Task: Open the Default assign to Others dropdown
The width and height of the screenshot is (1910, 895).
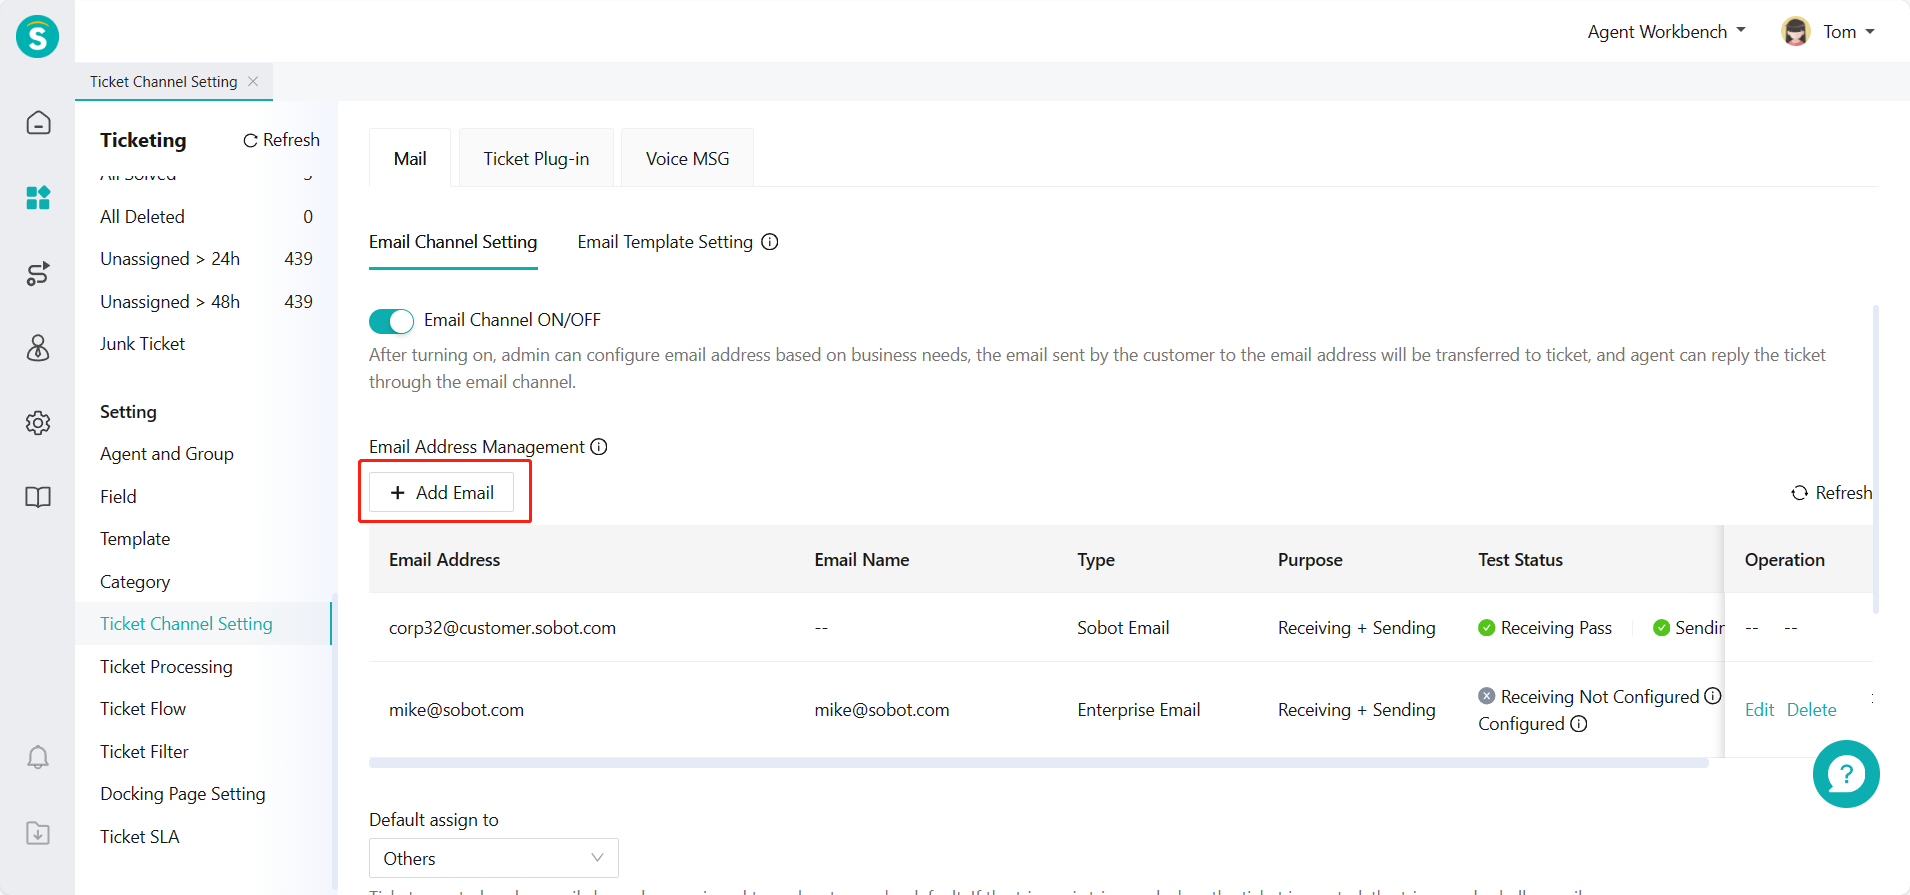Action: point(494,858)
